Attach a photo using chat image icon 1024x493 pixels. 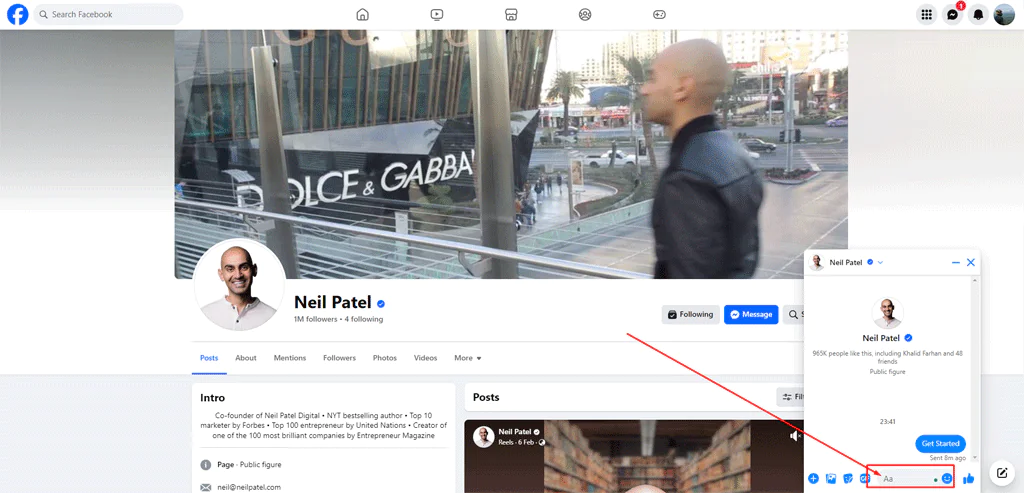coord(831,479)
